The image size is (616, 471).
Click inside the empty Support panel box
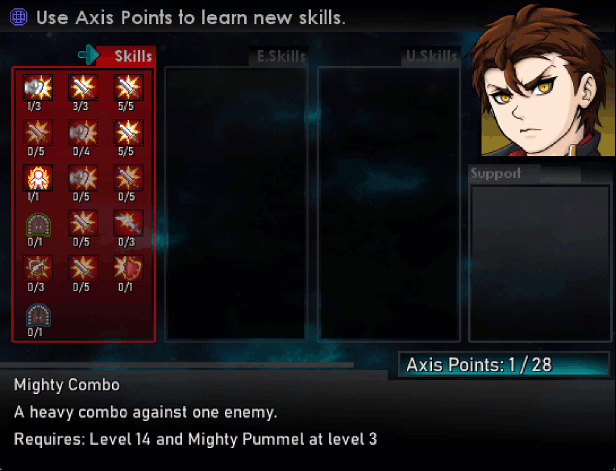540,263
